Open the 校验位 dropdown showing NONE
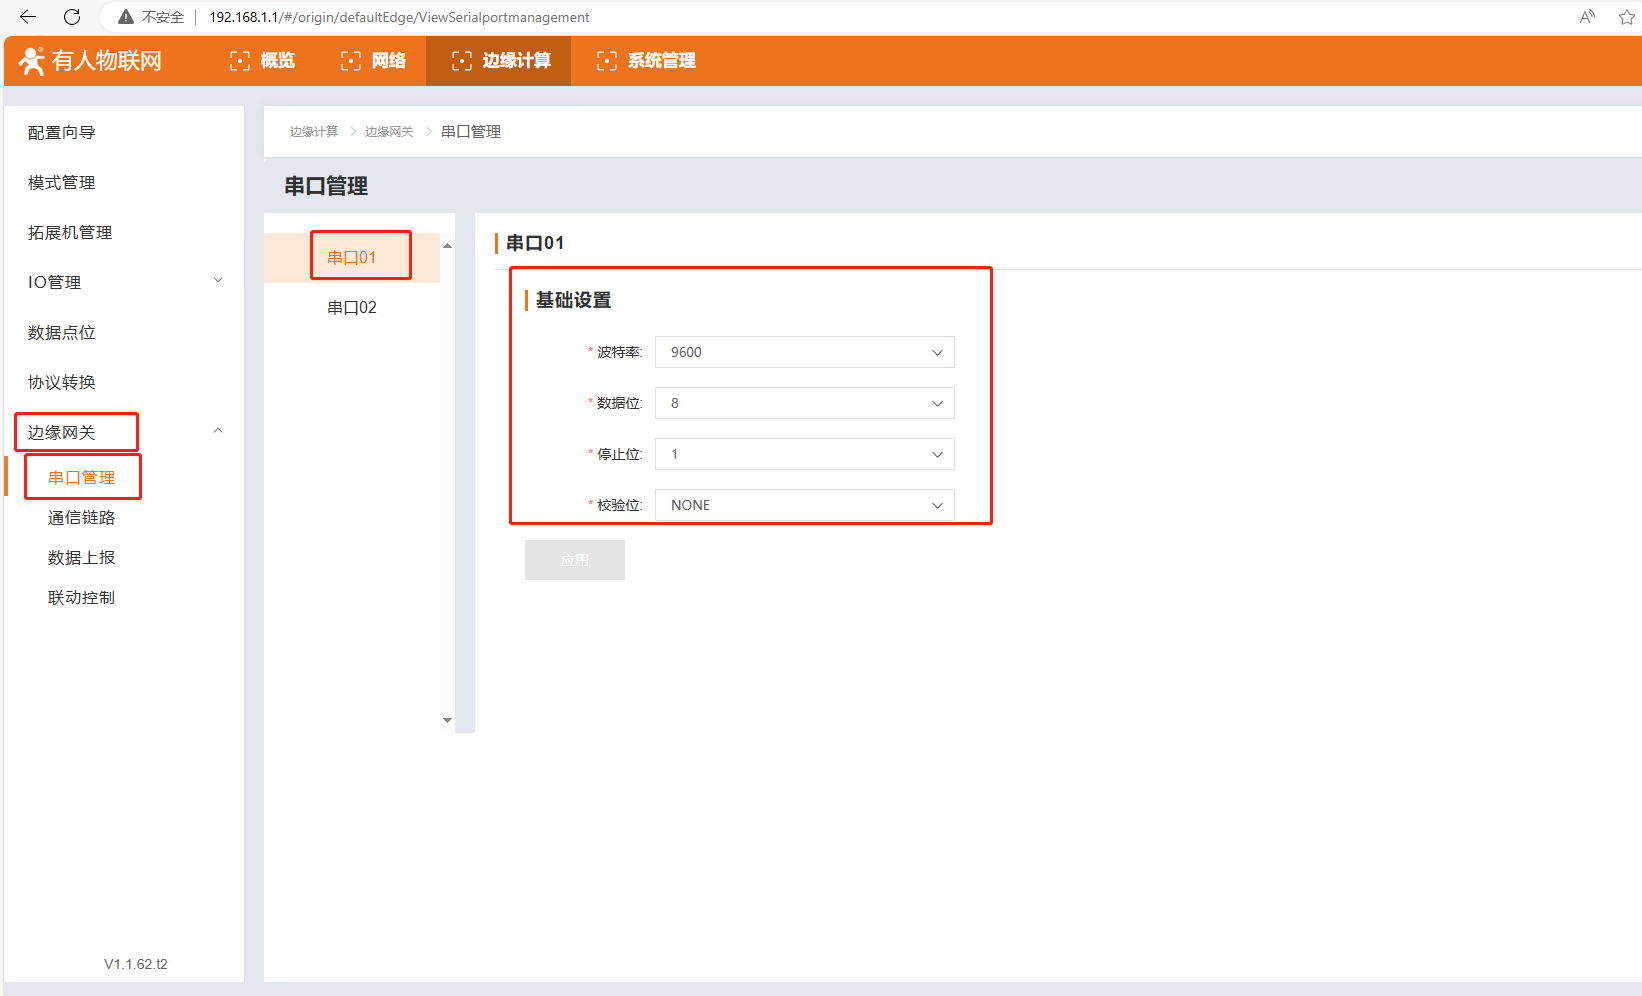The height and width of the screenshot is (996, 1642). 804,505
